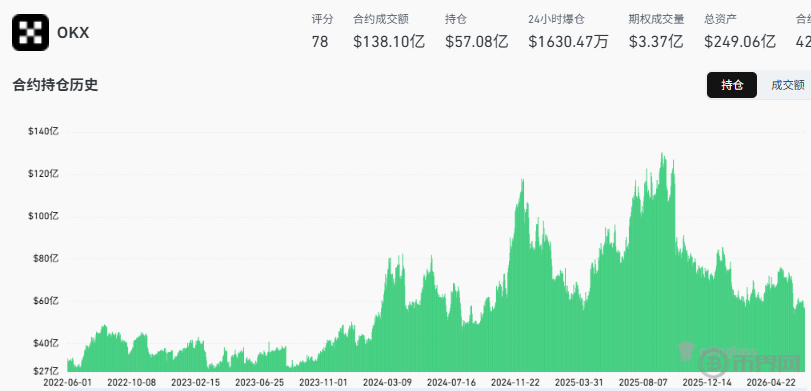Viewport: 811px width, 391px height.
Task: Switch to the 成交额 tab
Action: tap(787, 85)
